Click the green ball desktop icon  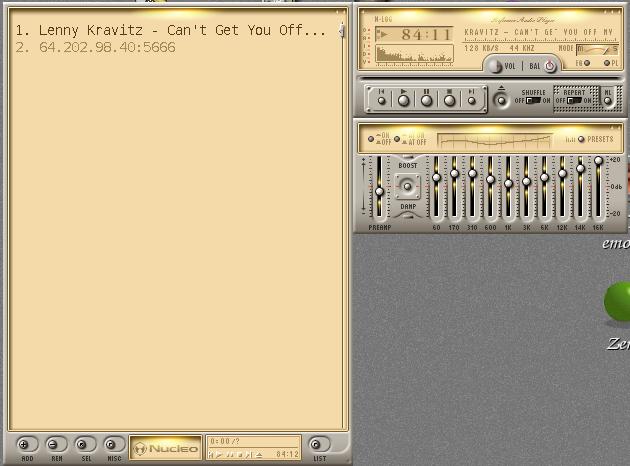click(618, 302)
